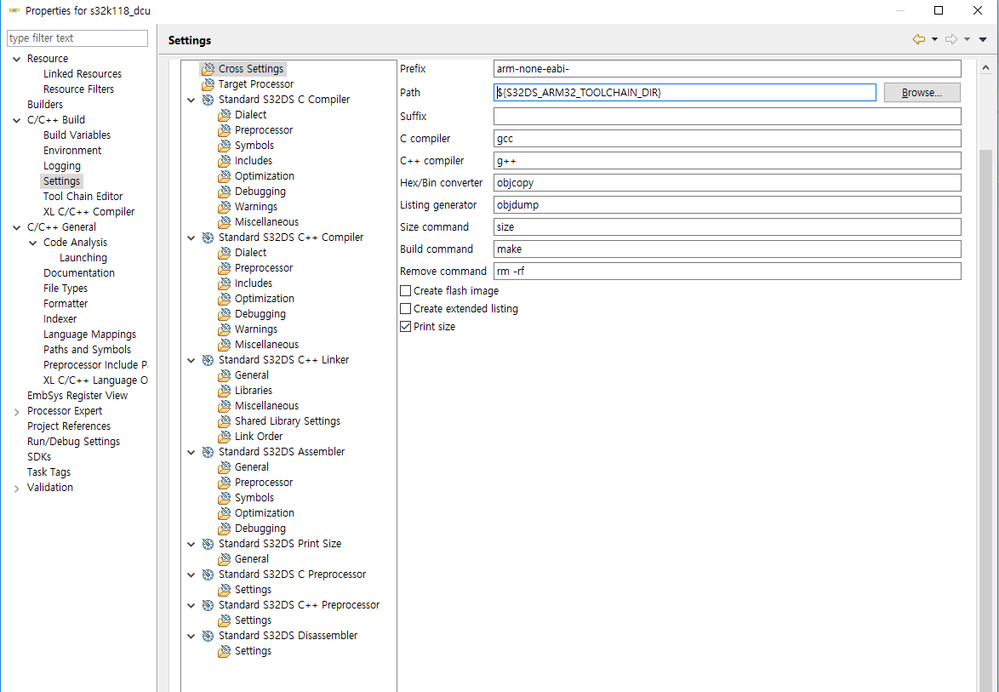Click the icon beside Libraries under C++ Linker
Image resolution: width=999 pixels, height=692 pixels.
(224, 391)
